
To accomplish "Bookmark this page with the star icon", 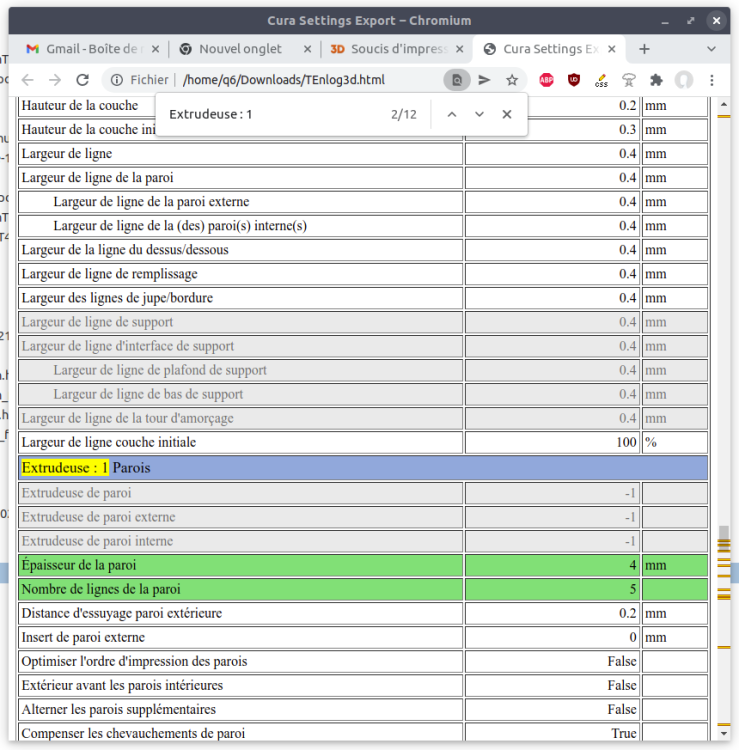I will point(512,80).
